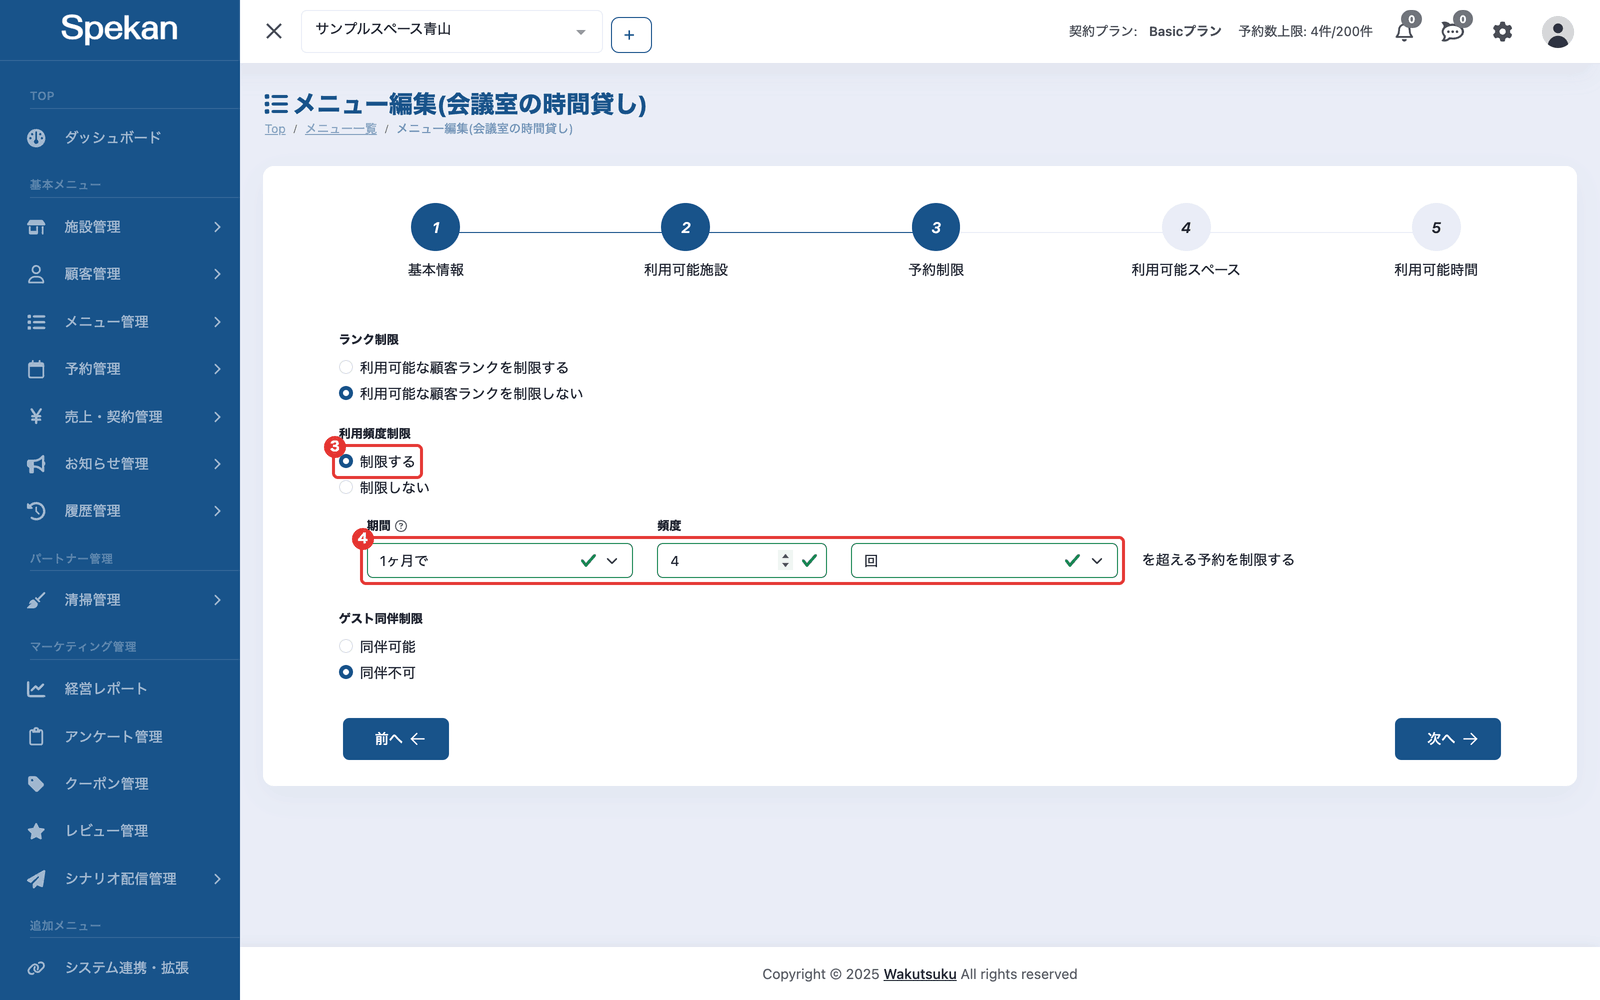Open the Wakutsuku footer link
This screenshot has height=1000, width=1600.
920,974
